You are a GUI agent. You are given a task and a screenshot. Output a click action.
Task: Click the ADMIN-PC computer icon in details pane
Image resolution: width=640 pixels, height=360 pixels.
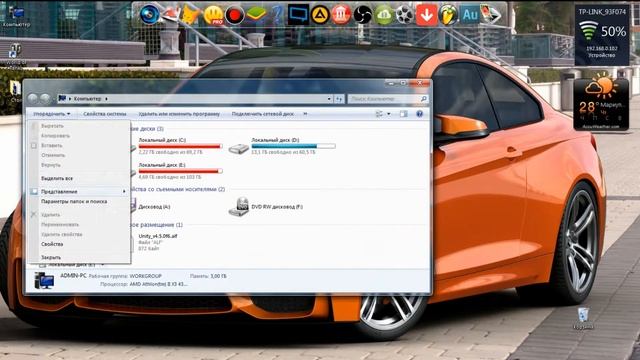tap(44, 280)
